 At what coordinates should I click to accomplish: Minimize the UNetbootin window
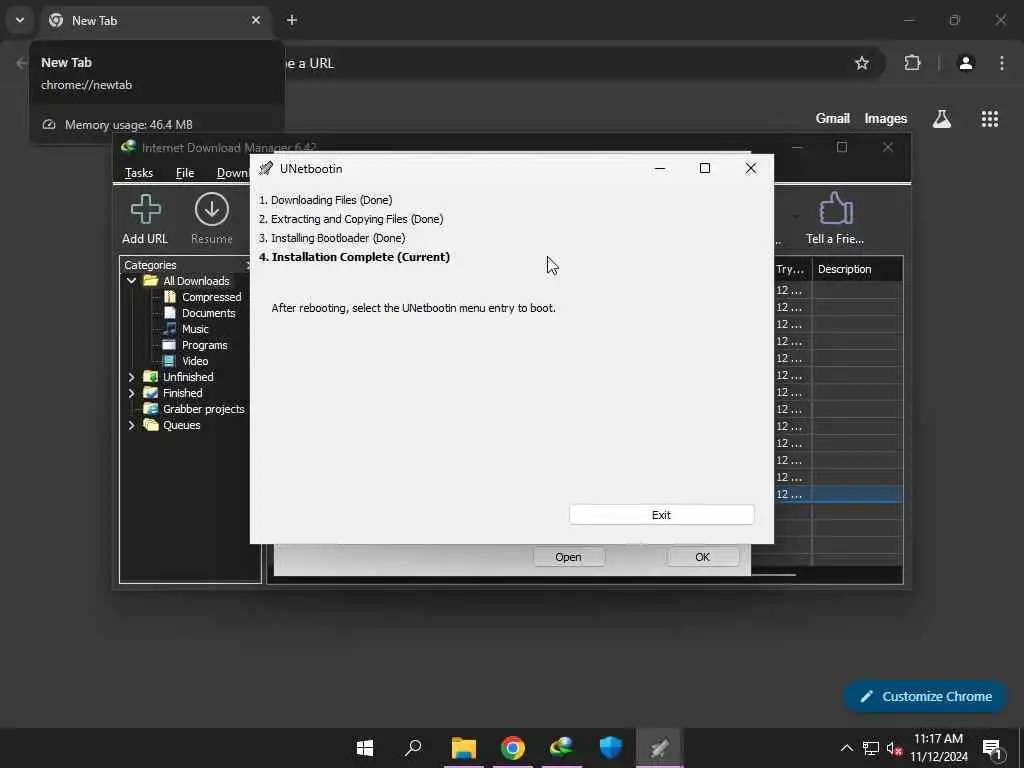(x=660, y=168)
